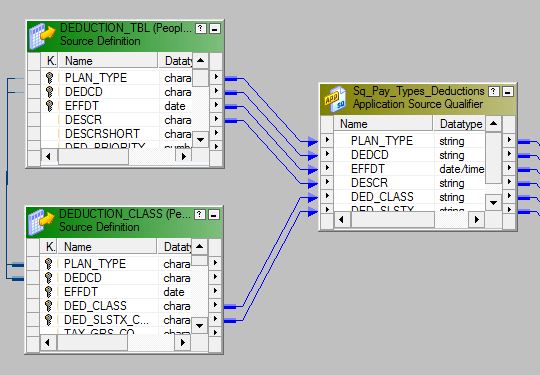Click DESCRSHORT output port arrow in DEDUCTION_TBL
This screenshot has height=375, width=540.
[x=216, y=133]
